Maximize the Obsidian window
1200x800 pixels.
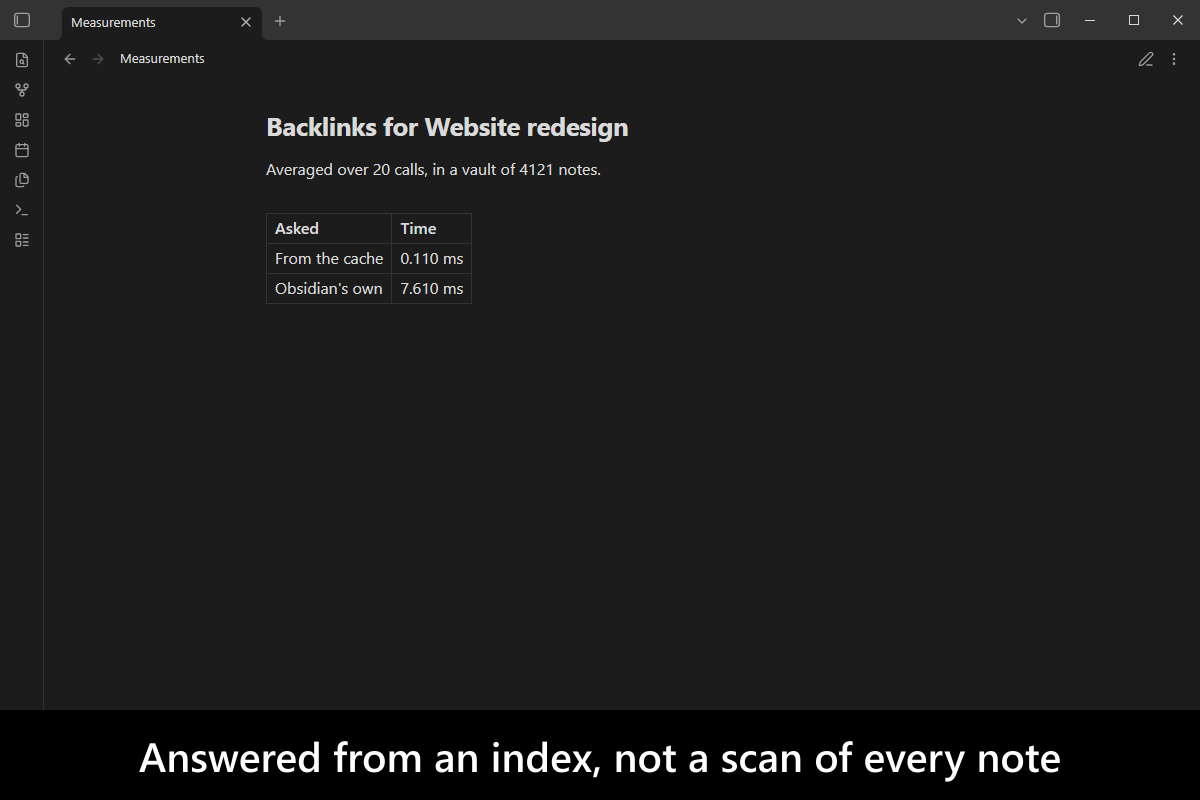tap(1134, 20)
